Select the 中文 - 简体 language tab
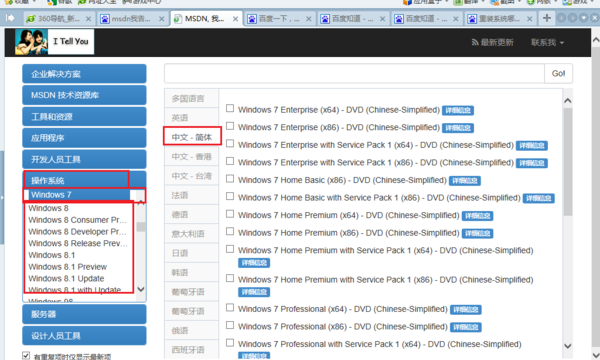This screenshot has width=600, height=360. tap(192, 137)
